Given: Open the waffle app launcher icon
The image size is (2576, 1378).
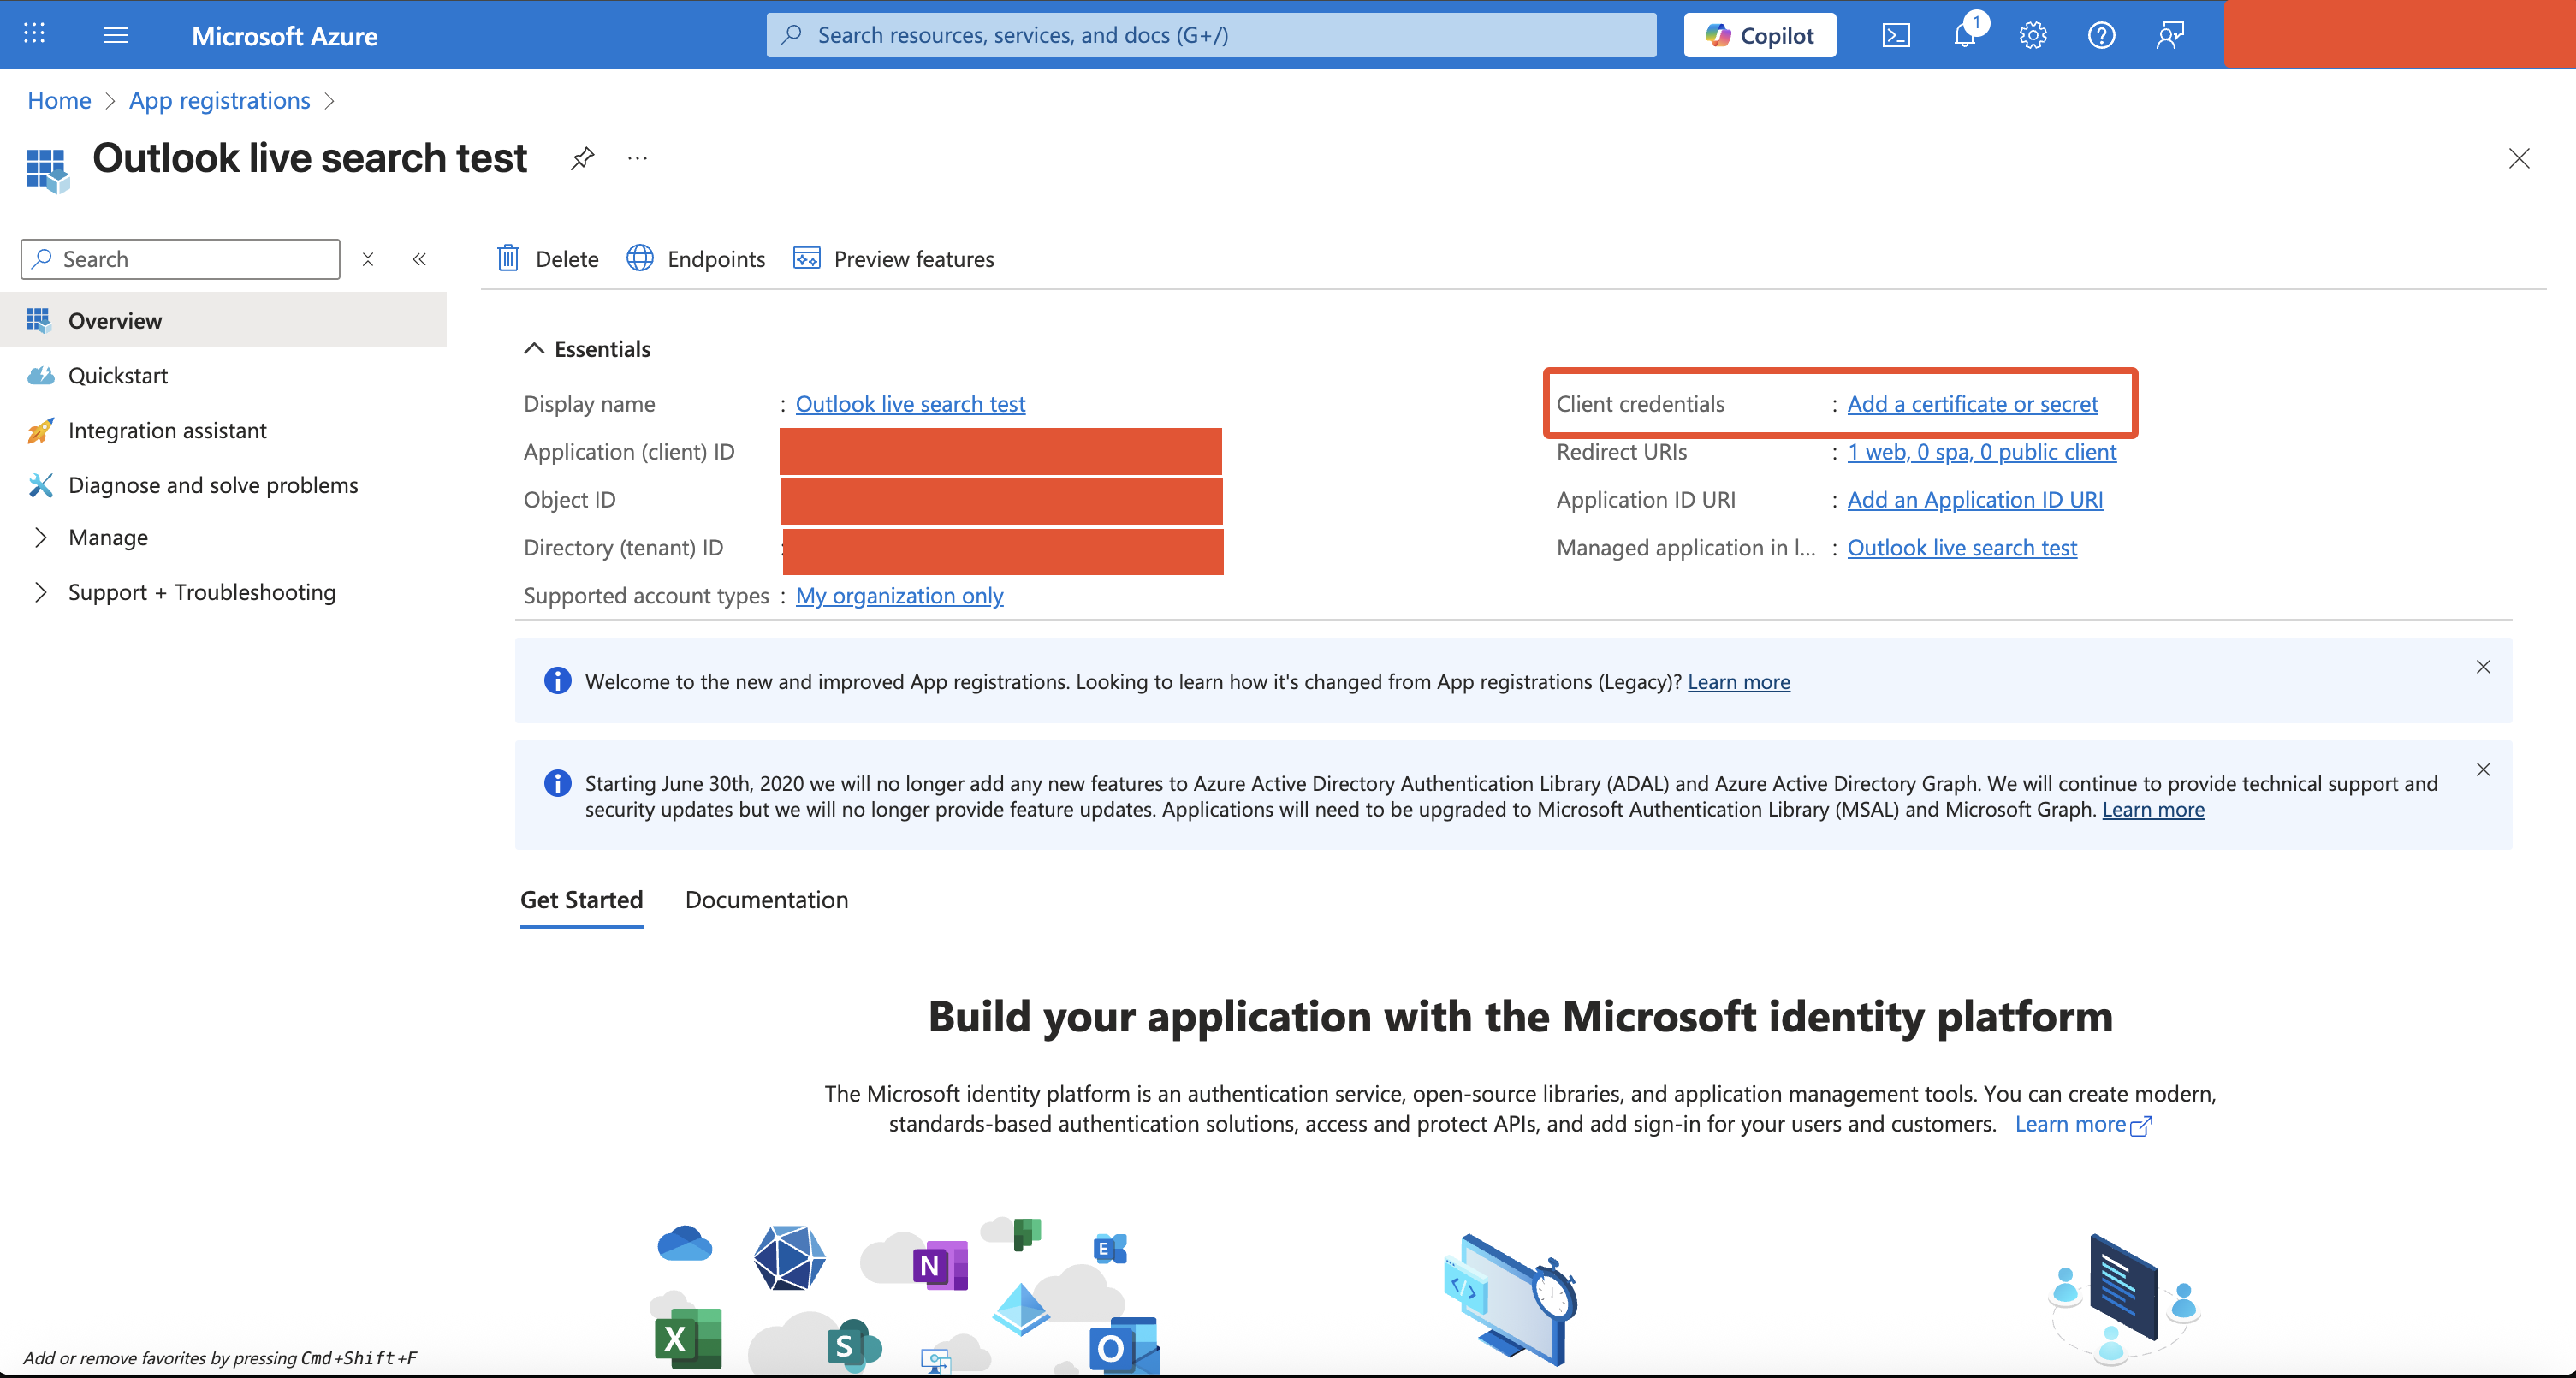Looking at the screenshot, I should 34,34.
